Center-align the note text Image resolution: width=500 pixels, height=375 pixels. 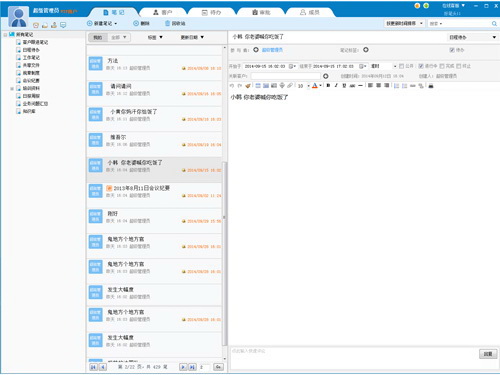coord(378,86)
